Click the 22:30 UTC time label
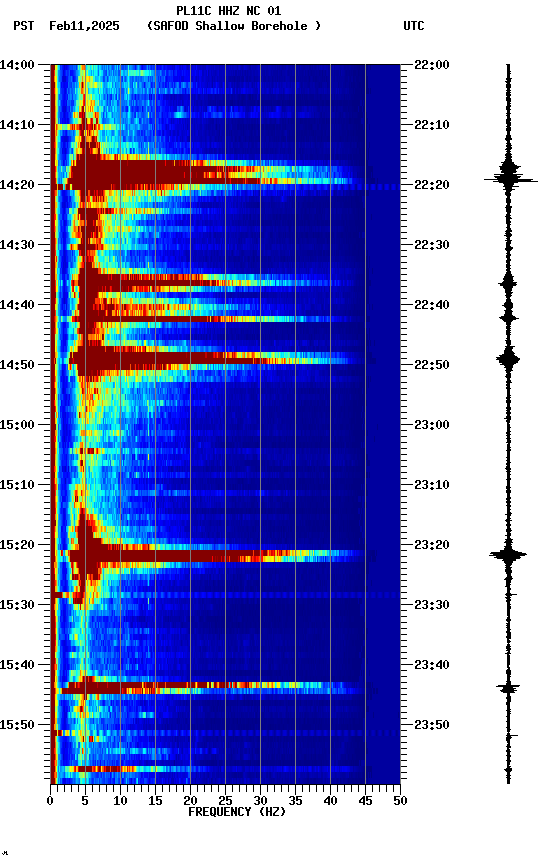Screen dimensions: 552x864 [432, 245]
